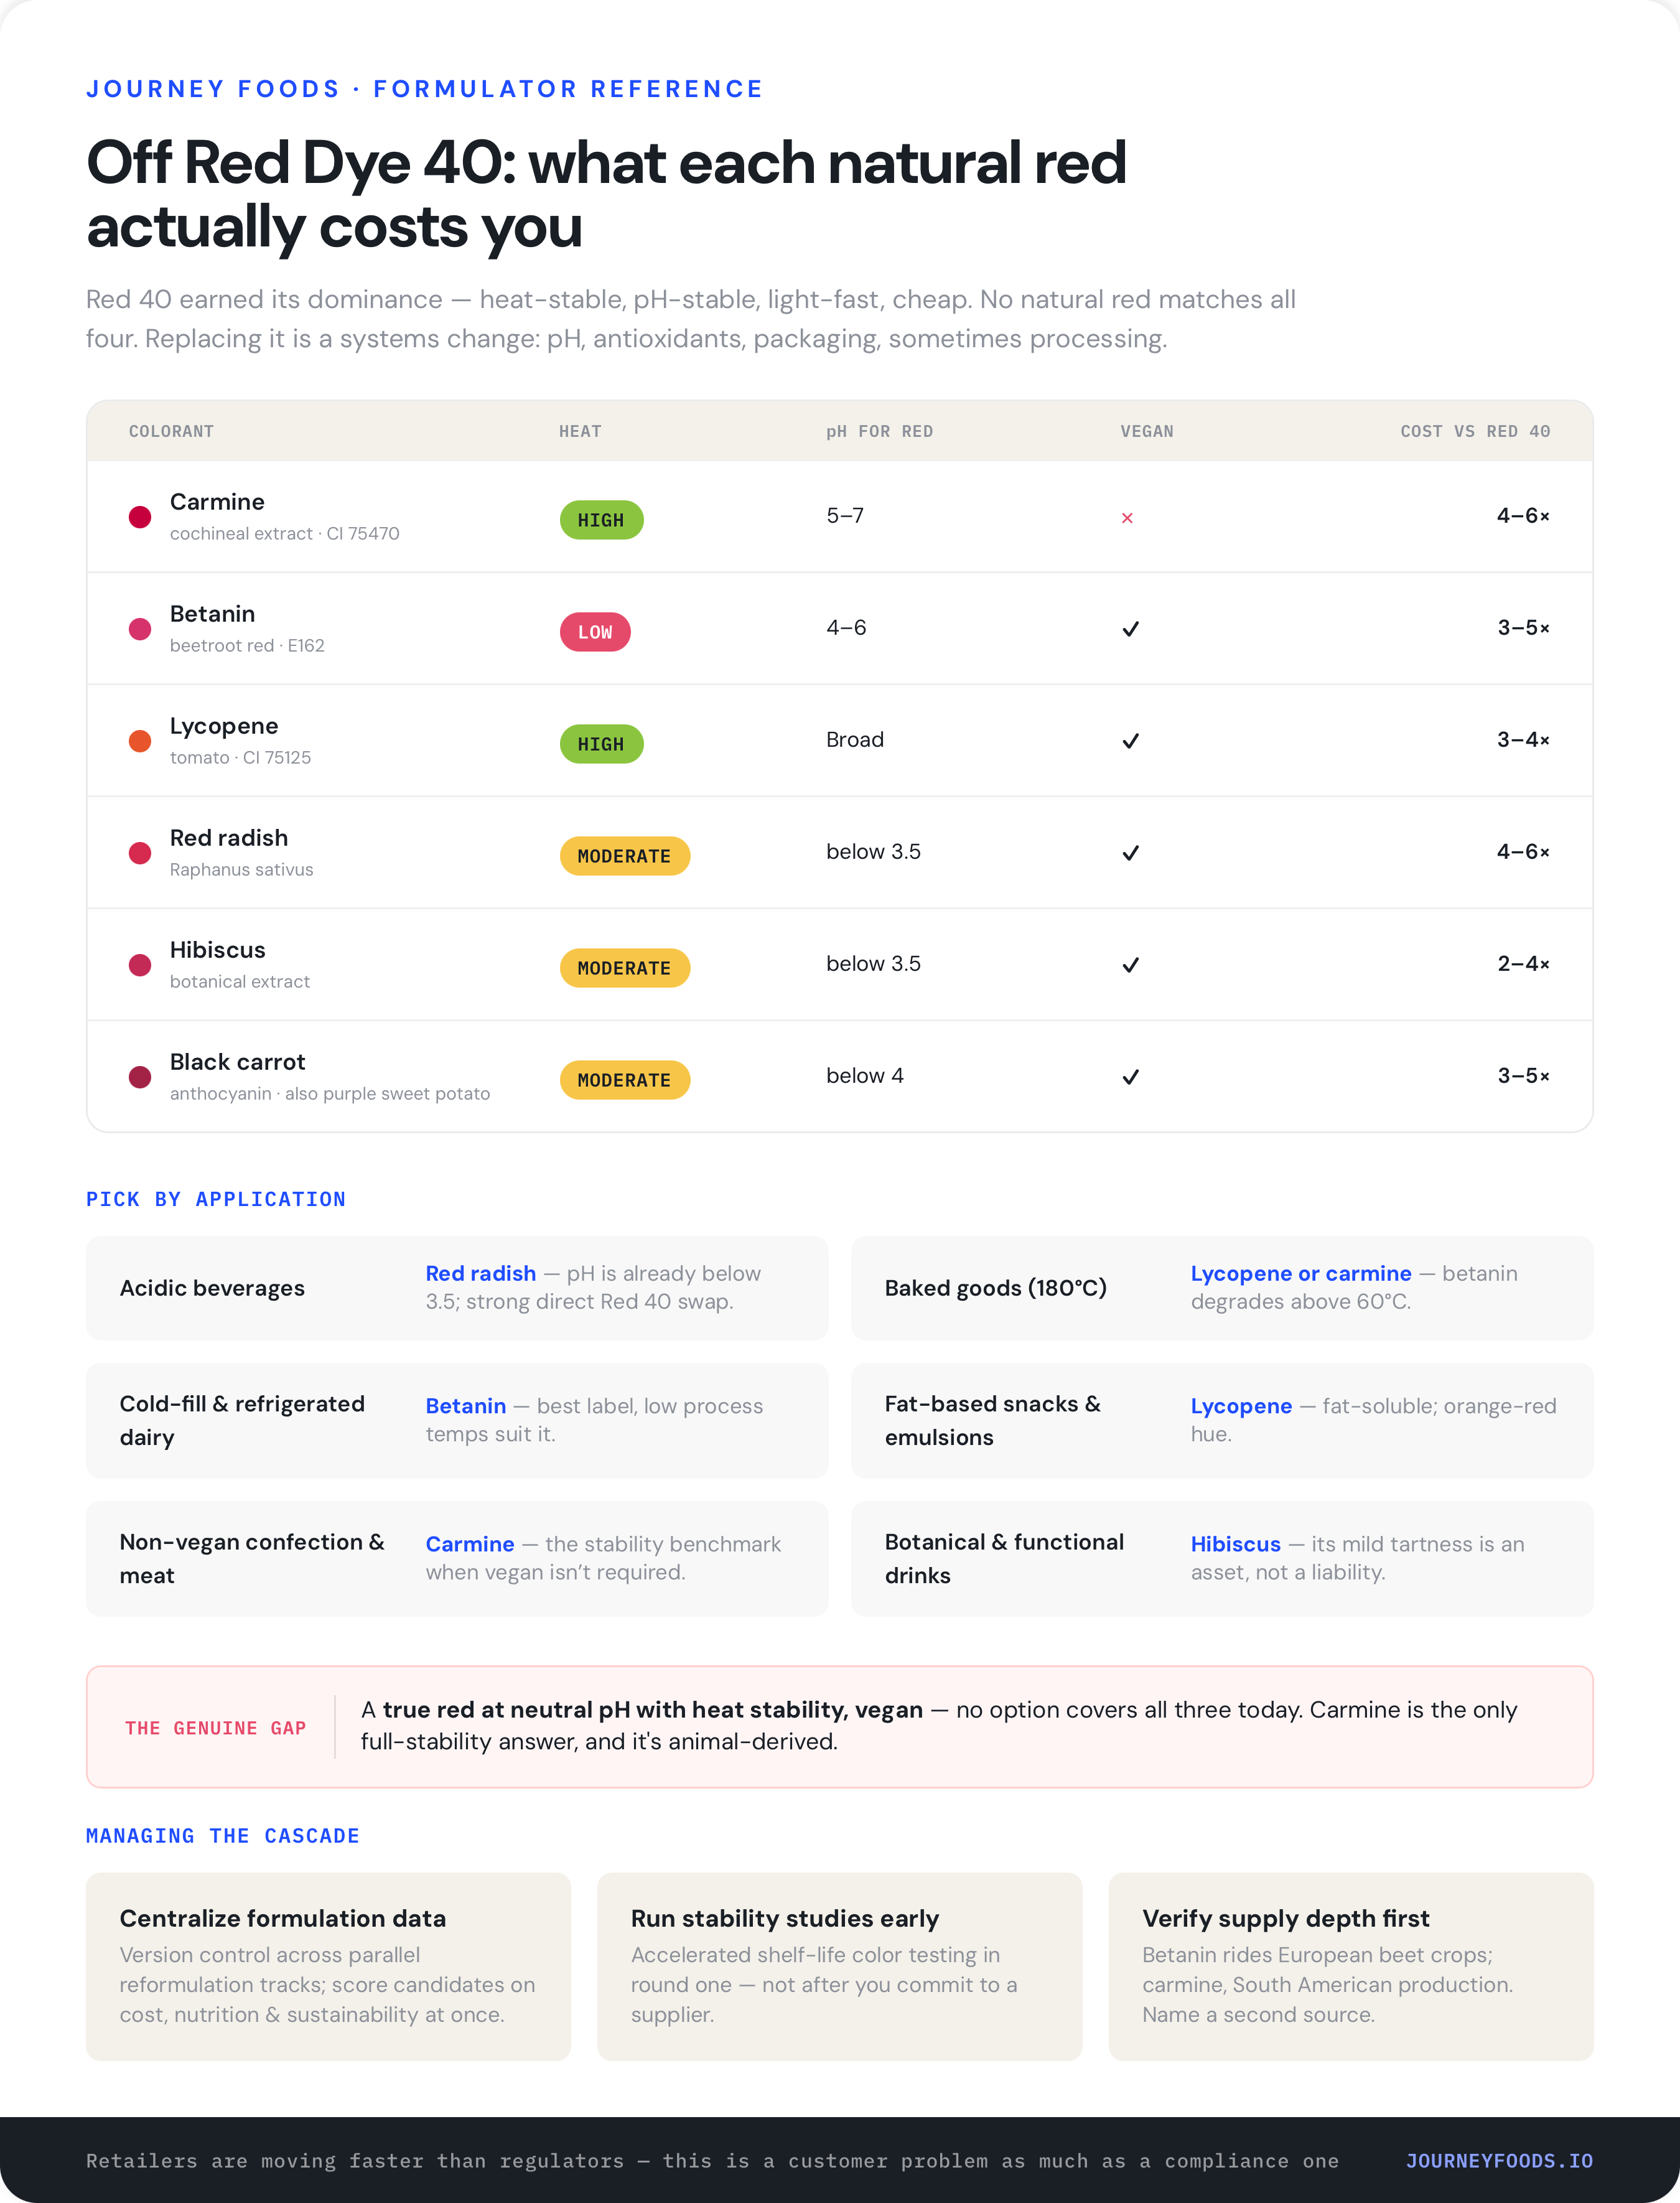The image size is (1680, 2203).
Task: Click the COST VS RED 40 column header
Action: [1475, 431]
